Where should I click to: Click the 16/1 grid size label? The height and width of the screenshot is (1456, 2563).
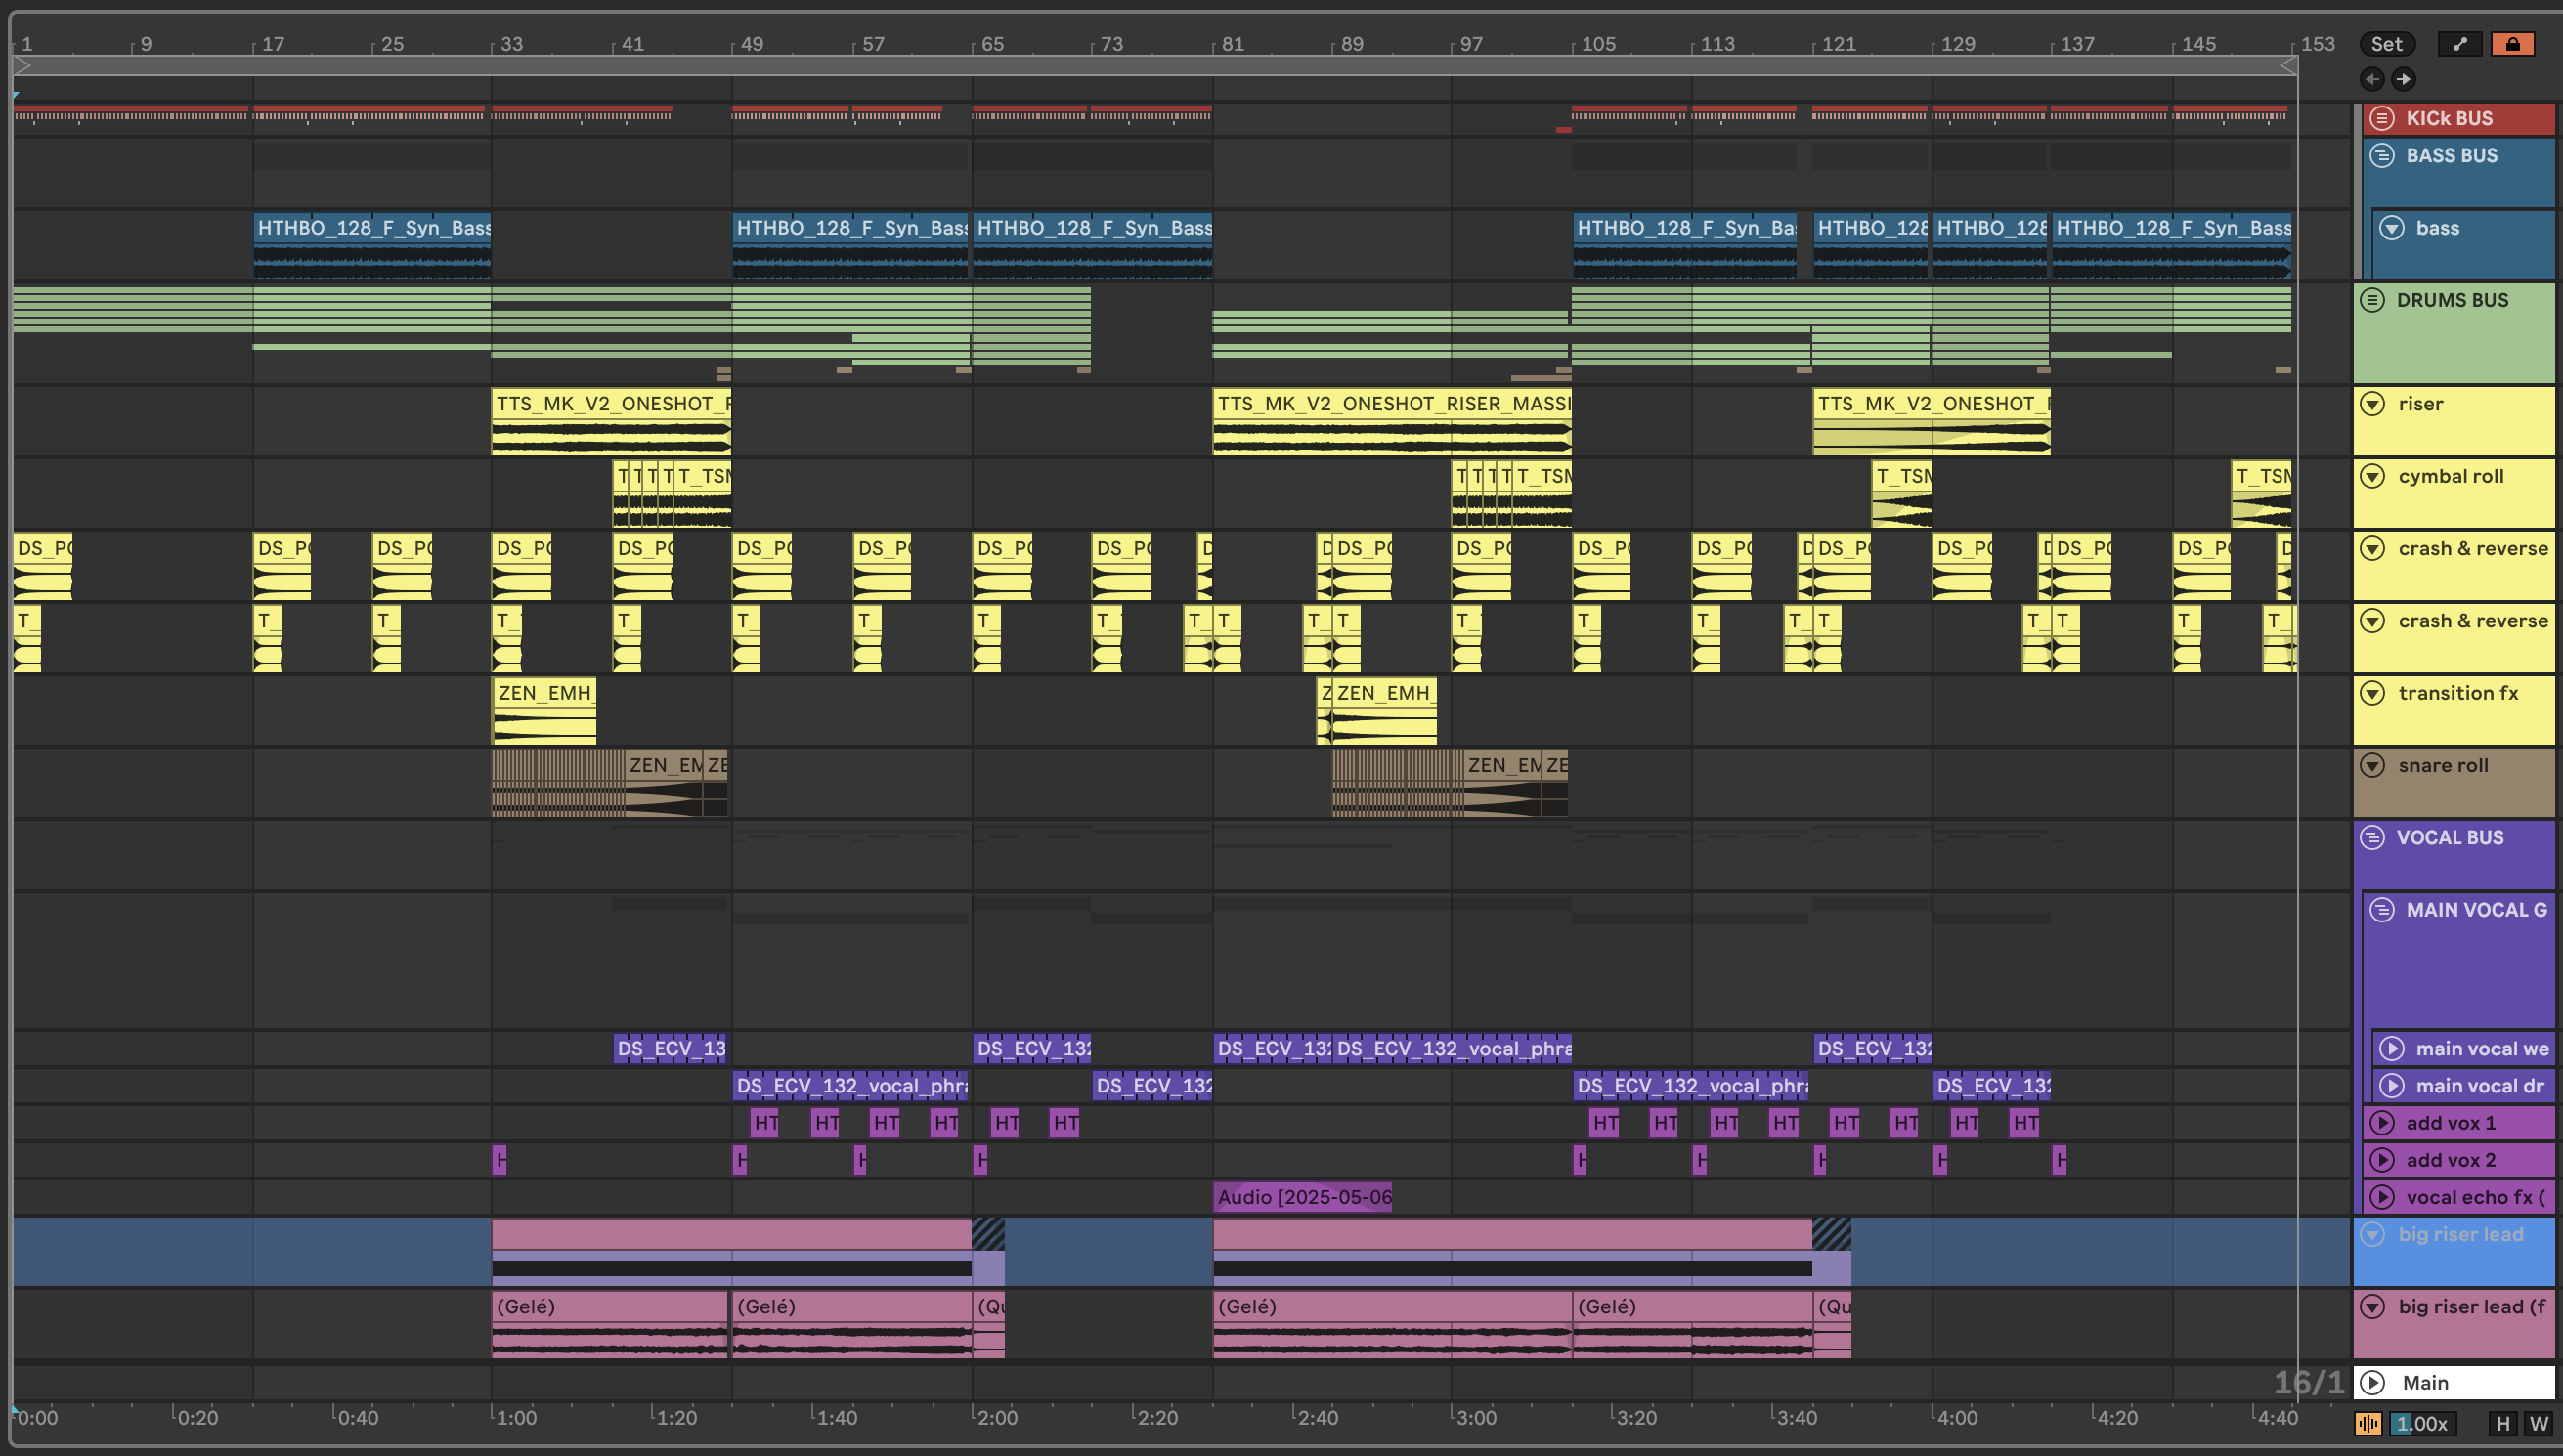click(2309, 1382)
